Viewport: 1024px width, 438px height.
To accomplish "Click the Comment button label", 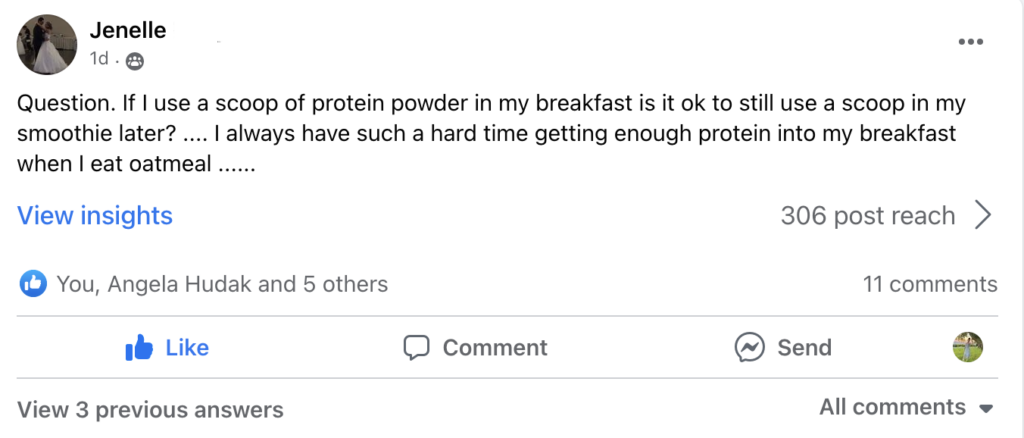I will pos(495,348).
